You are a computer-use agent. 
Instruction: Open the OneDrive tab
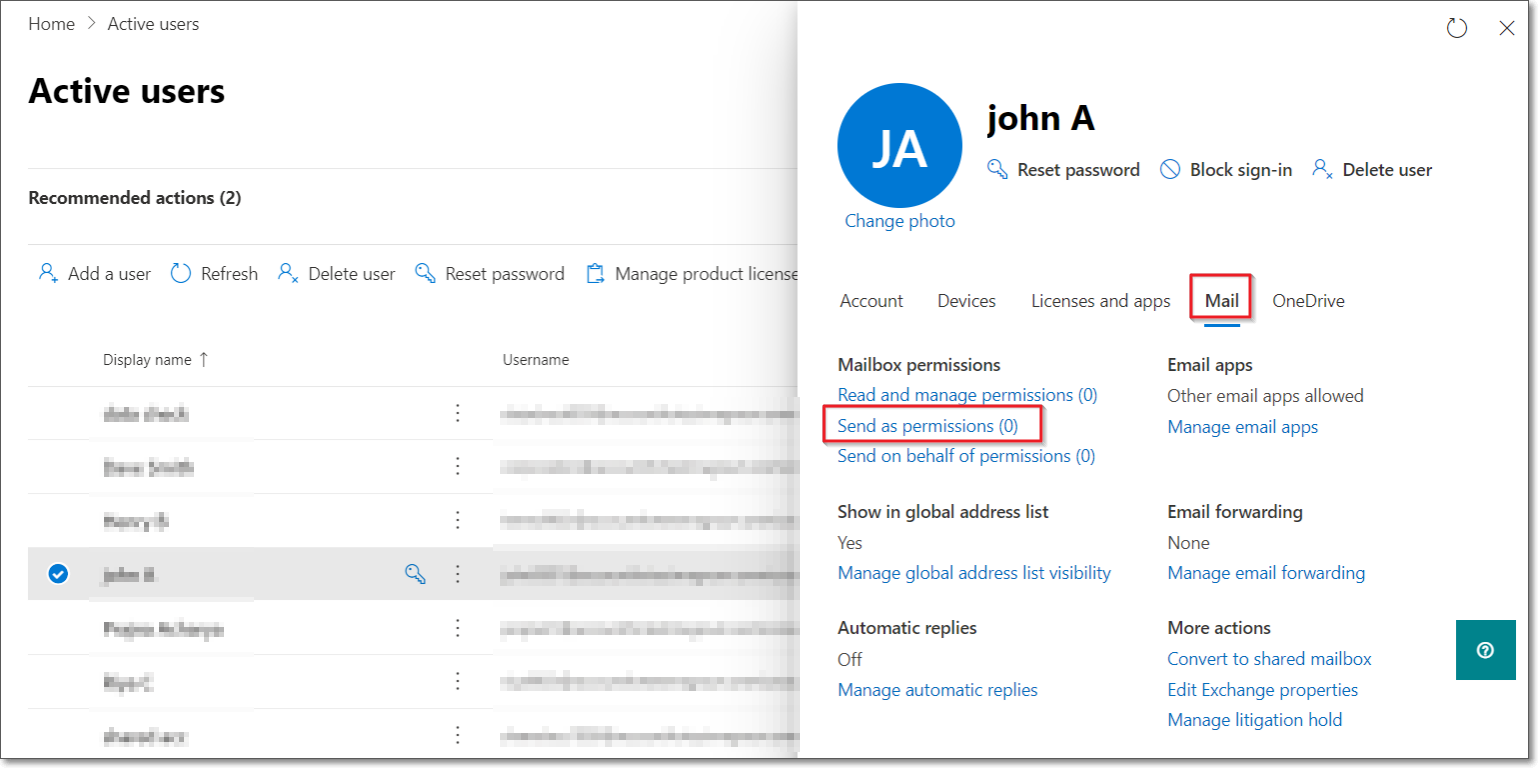tap(1308, 301)
